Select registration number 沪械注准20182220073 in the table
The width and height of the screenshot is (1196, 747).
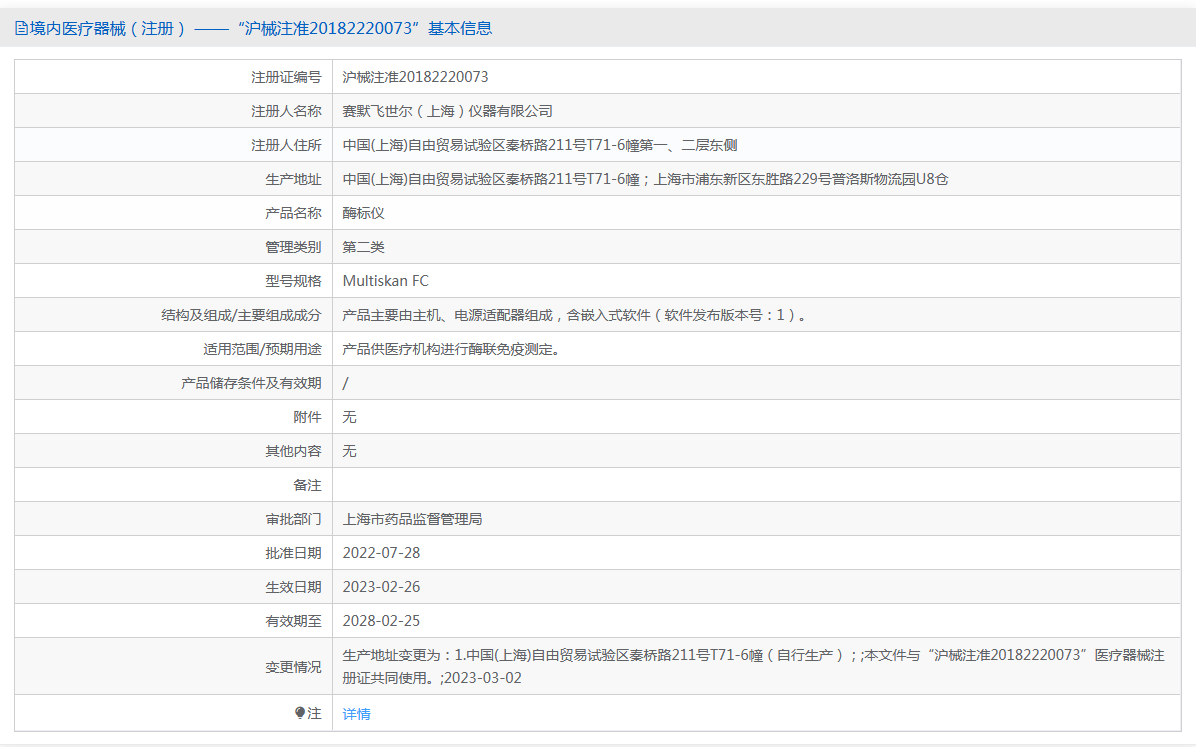pos(415,77)
